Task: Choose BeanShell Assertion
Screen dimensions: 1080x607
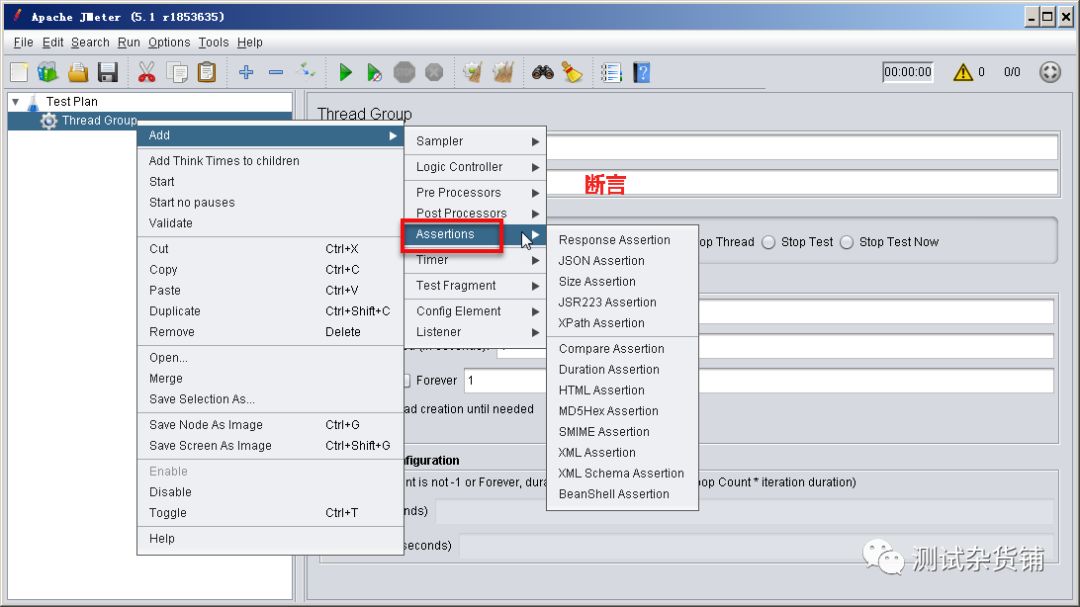Action: tap(622, 494)
